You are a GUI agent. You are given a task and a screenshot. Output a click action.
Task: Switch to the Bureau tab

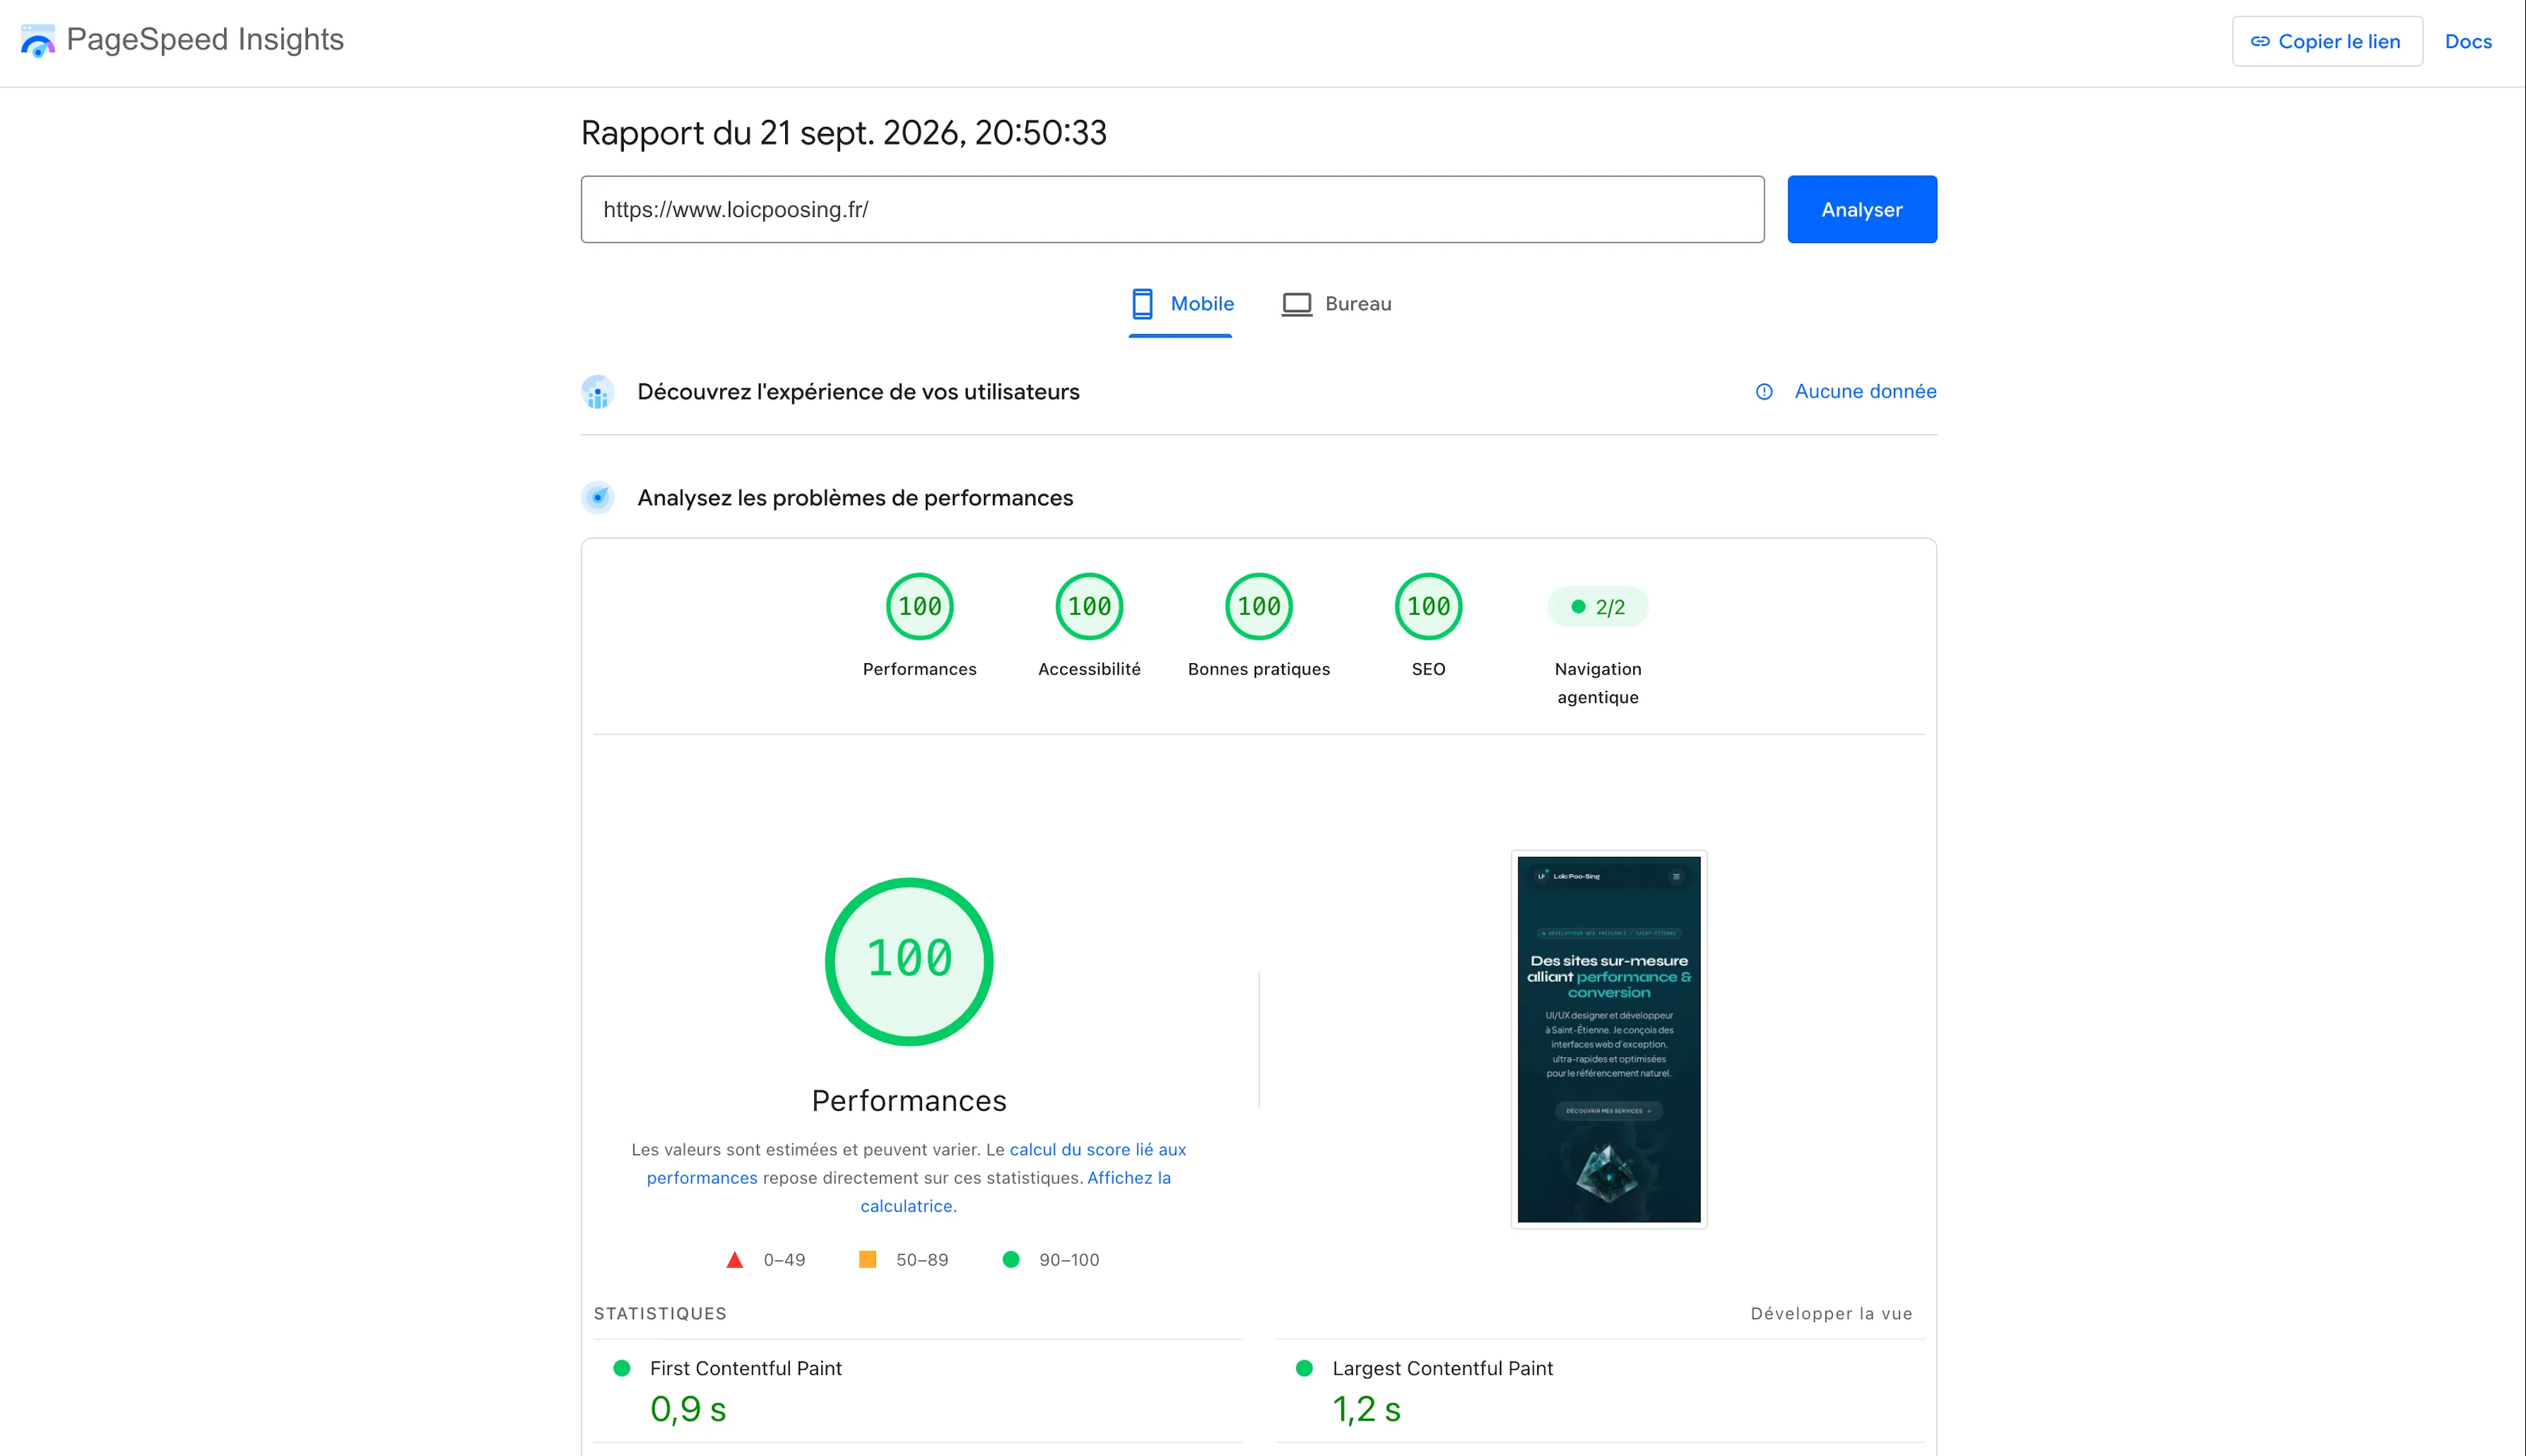[x=1337, y=304]
